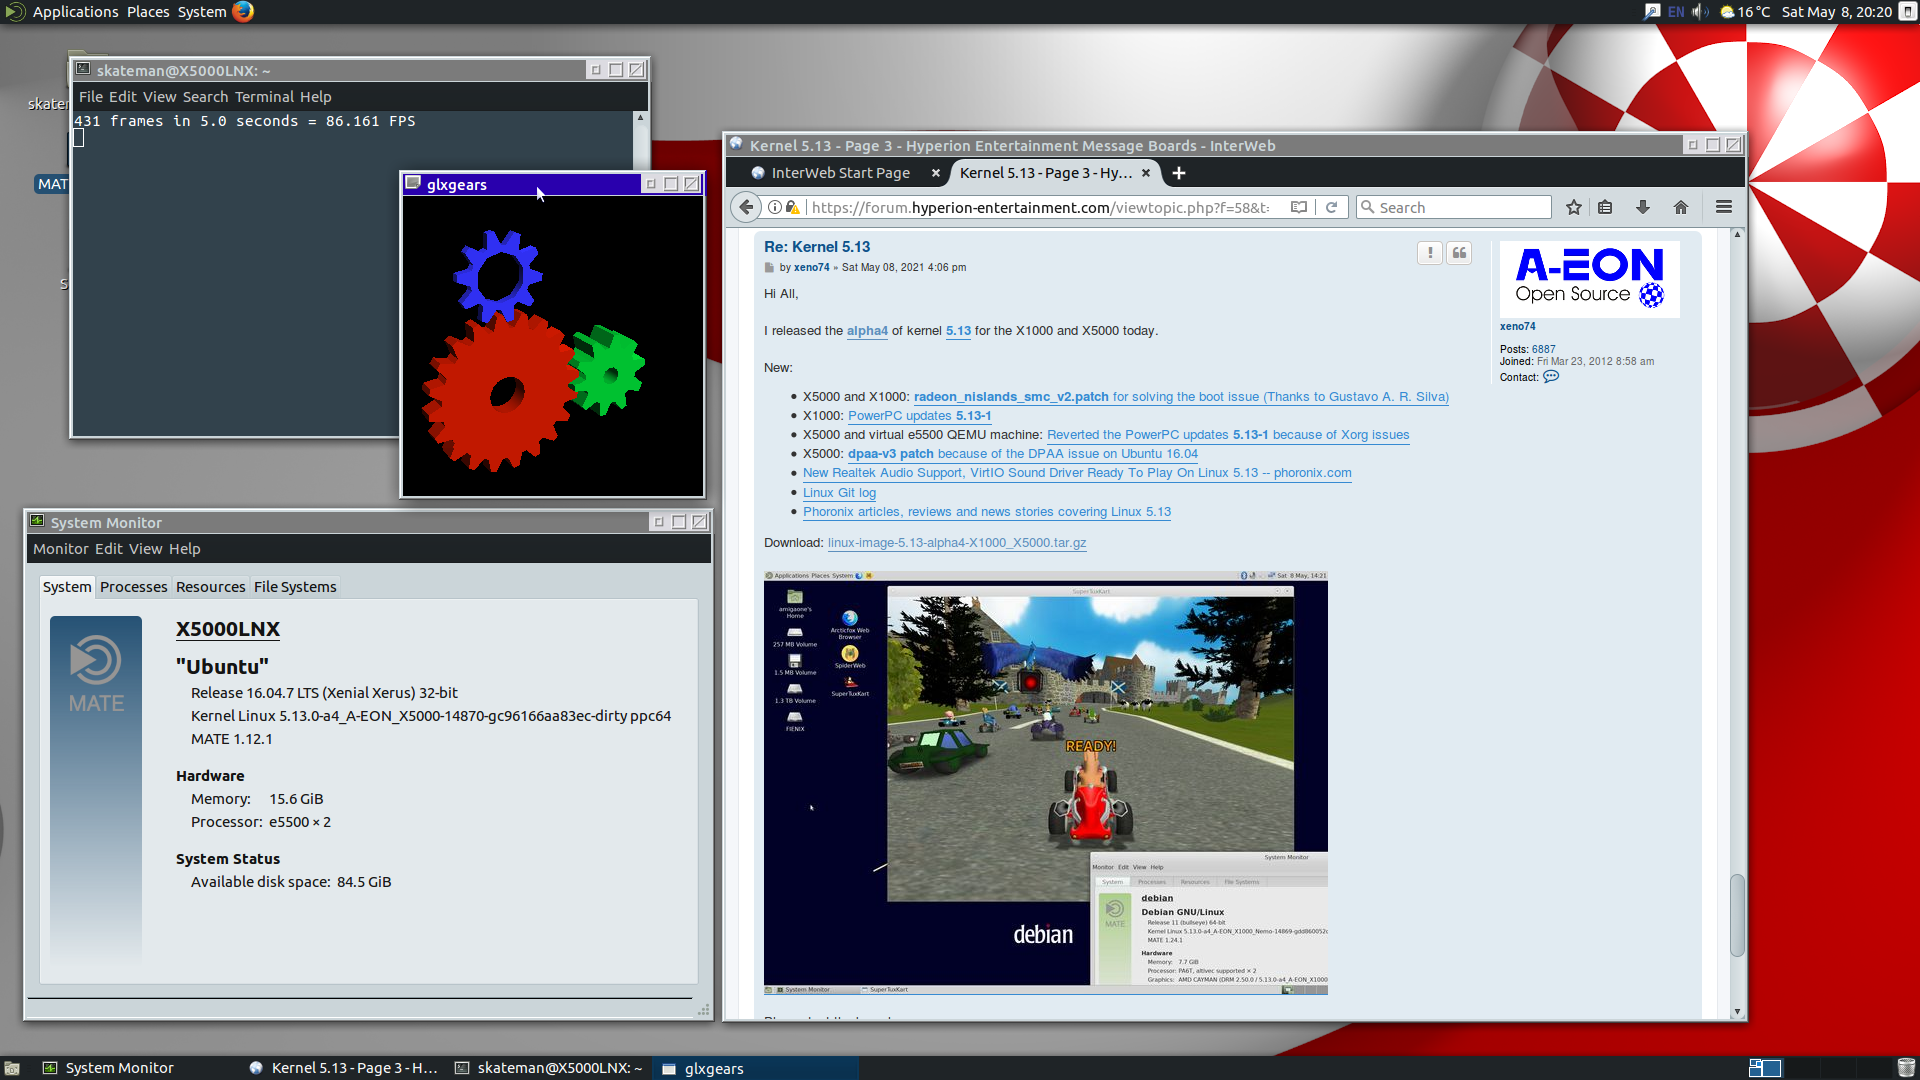Screen dimensions: 1920x1080
Task: Click the A-EON Open Source avatar image
Action: pyautogui.click(x=1589, y=279)
